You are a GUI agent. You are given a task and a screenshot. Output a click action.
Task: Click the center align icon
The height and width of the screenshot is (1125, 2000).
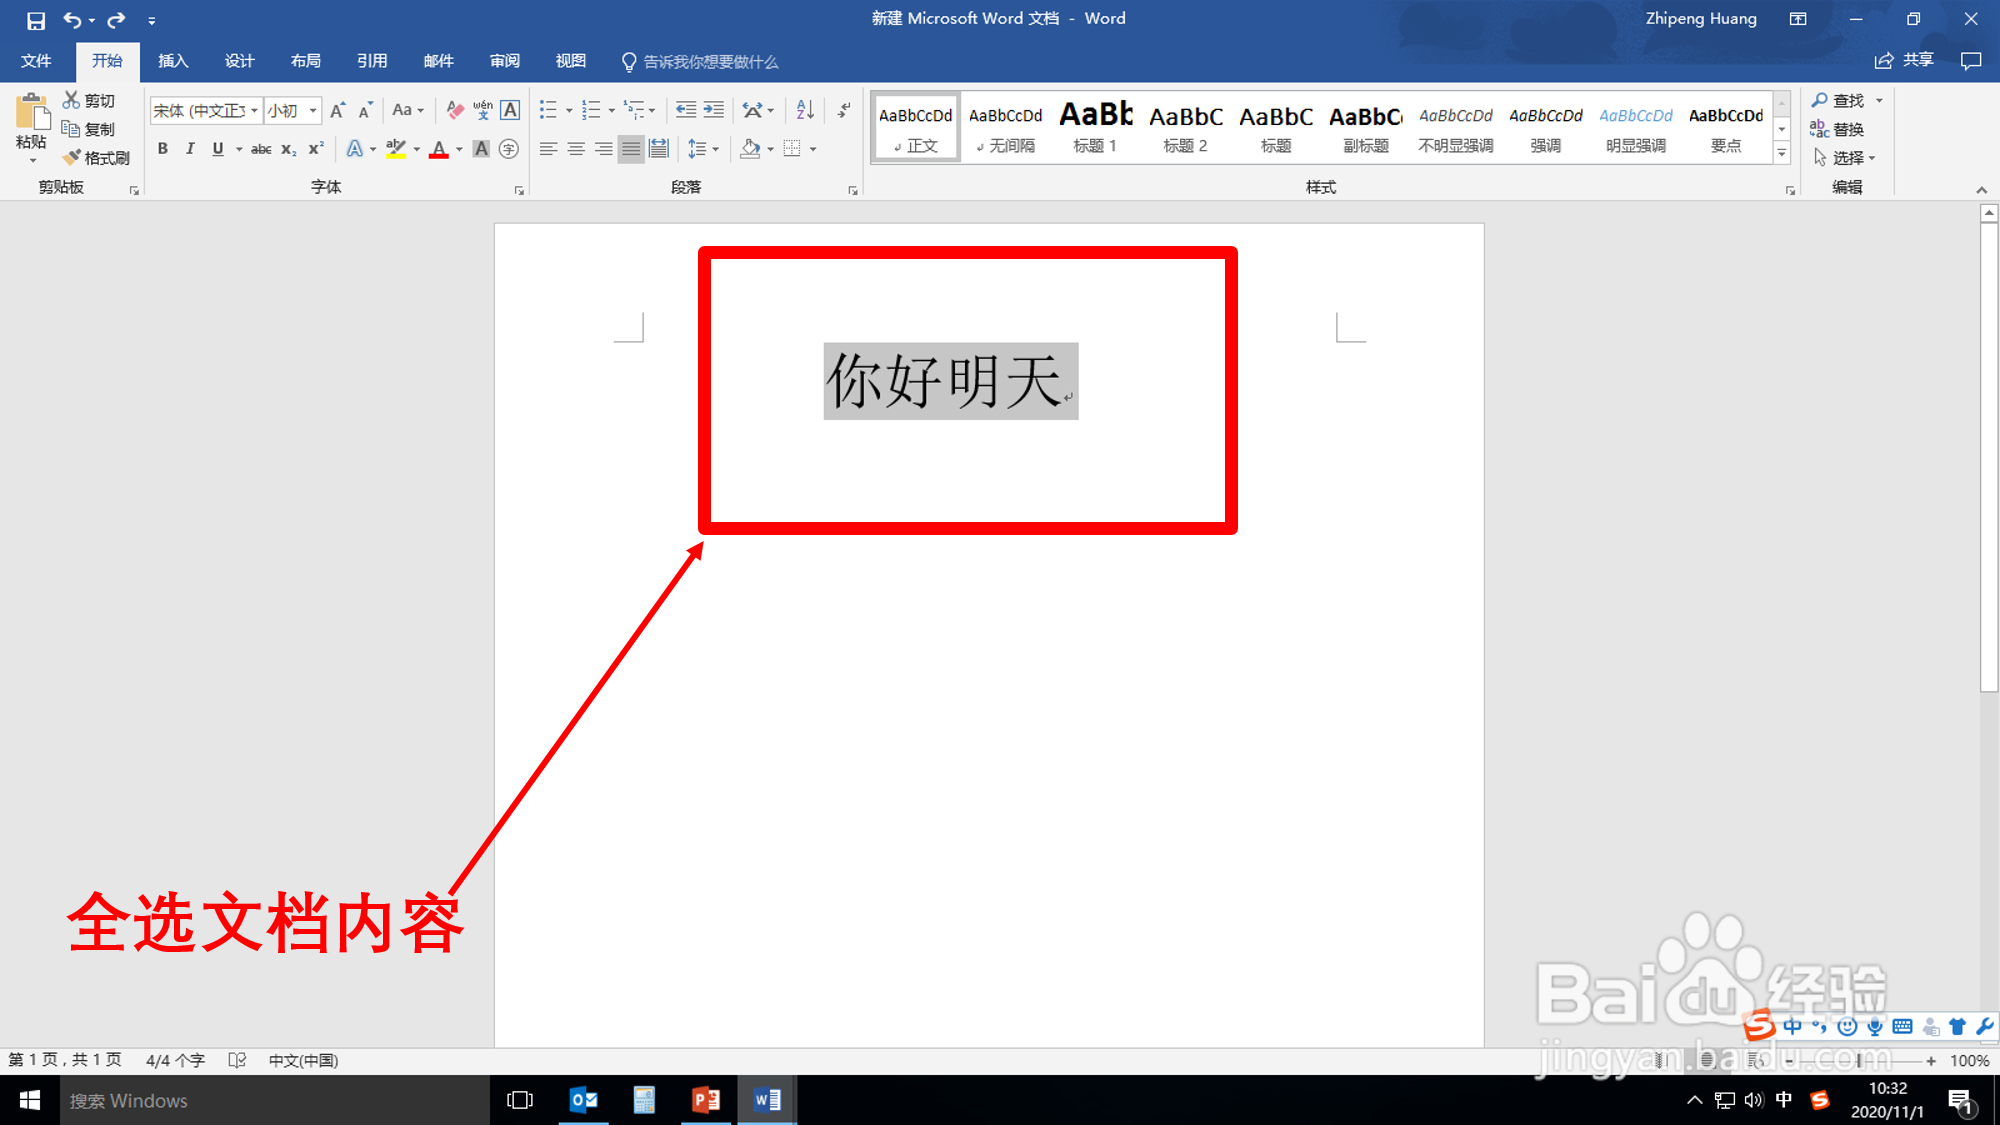click(576, 149)
